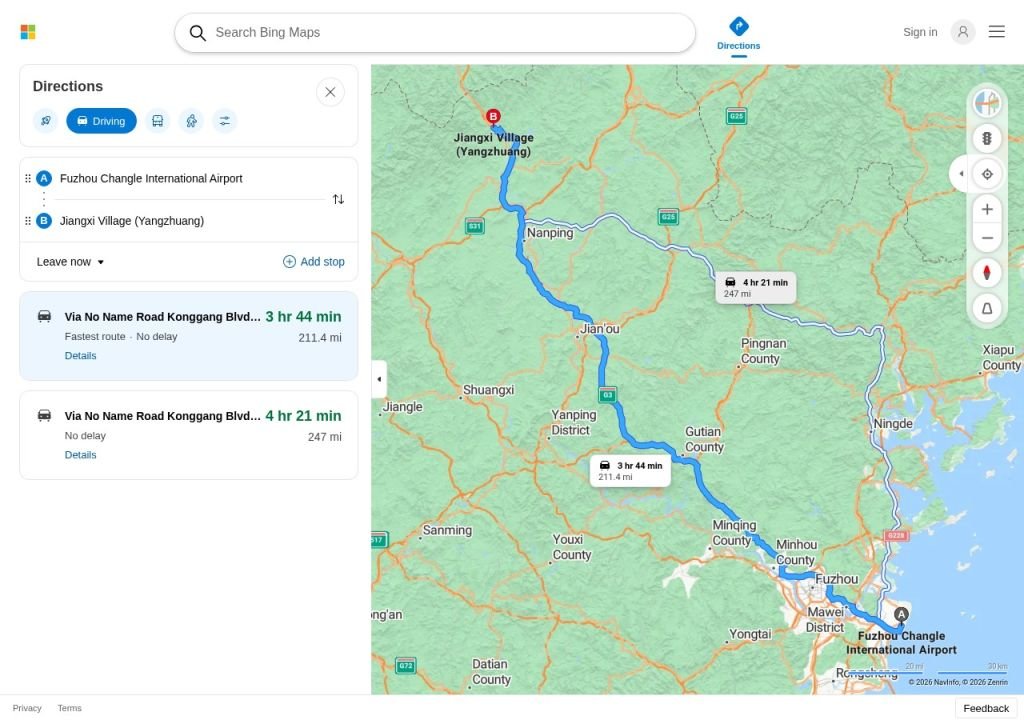Select the transit directions mode icon
This screenshot has width=1024, height=720.
(157, 121)
